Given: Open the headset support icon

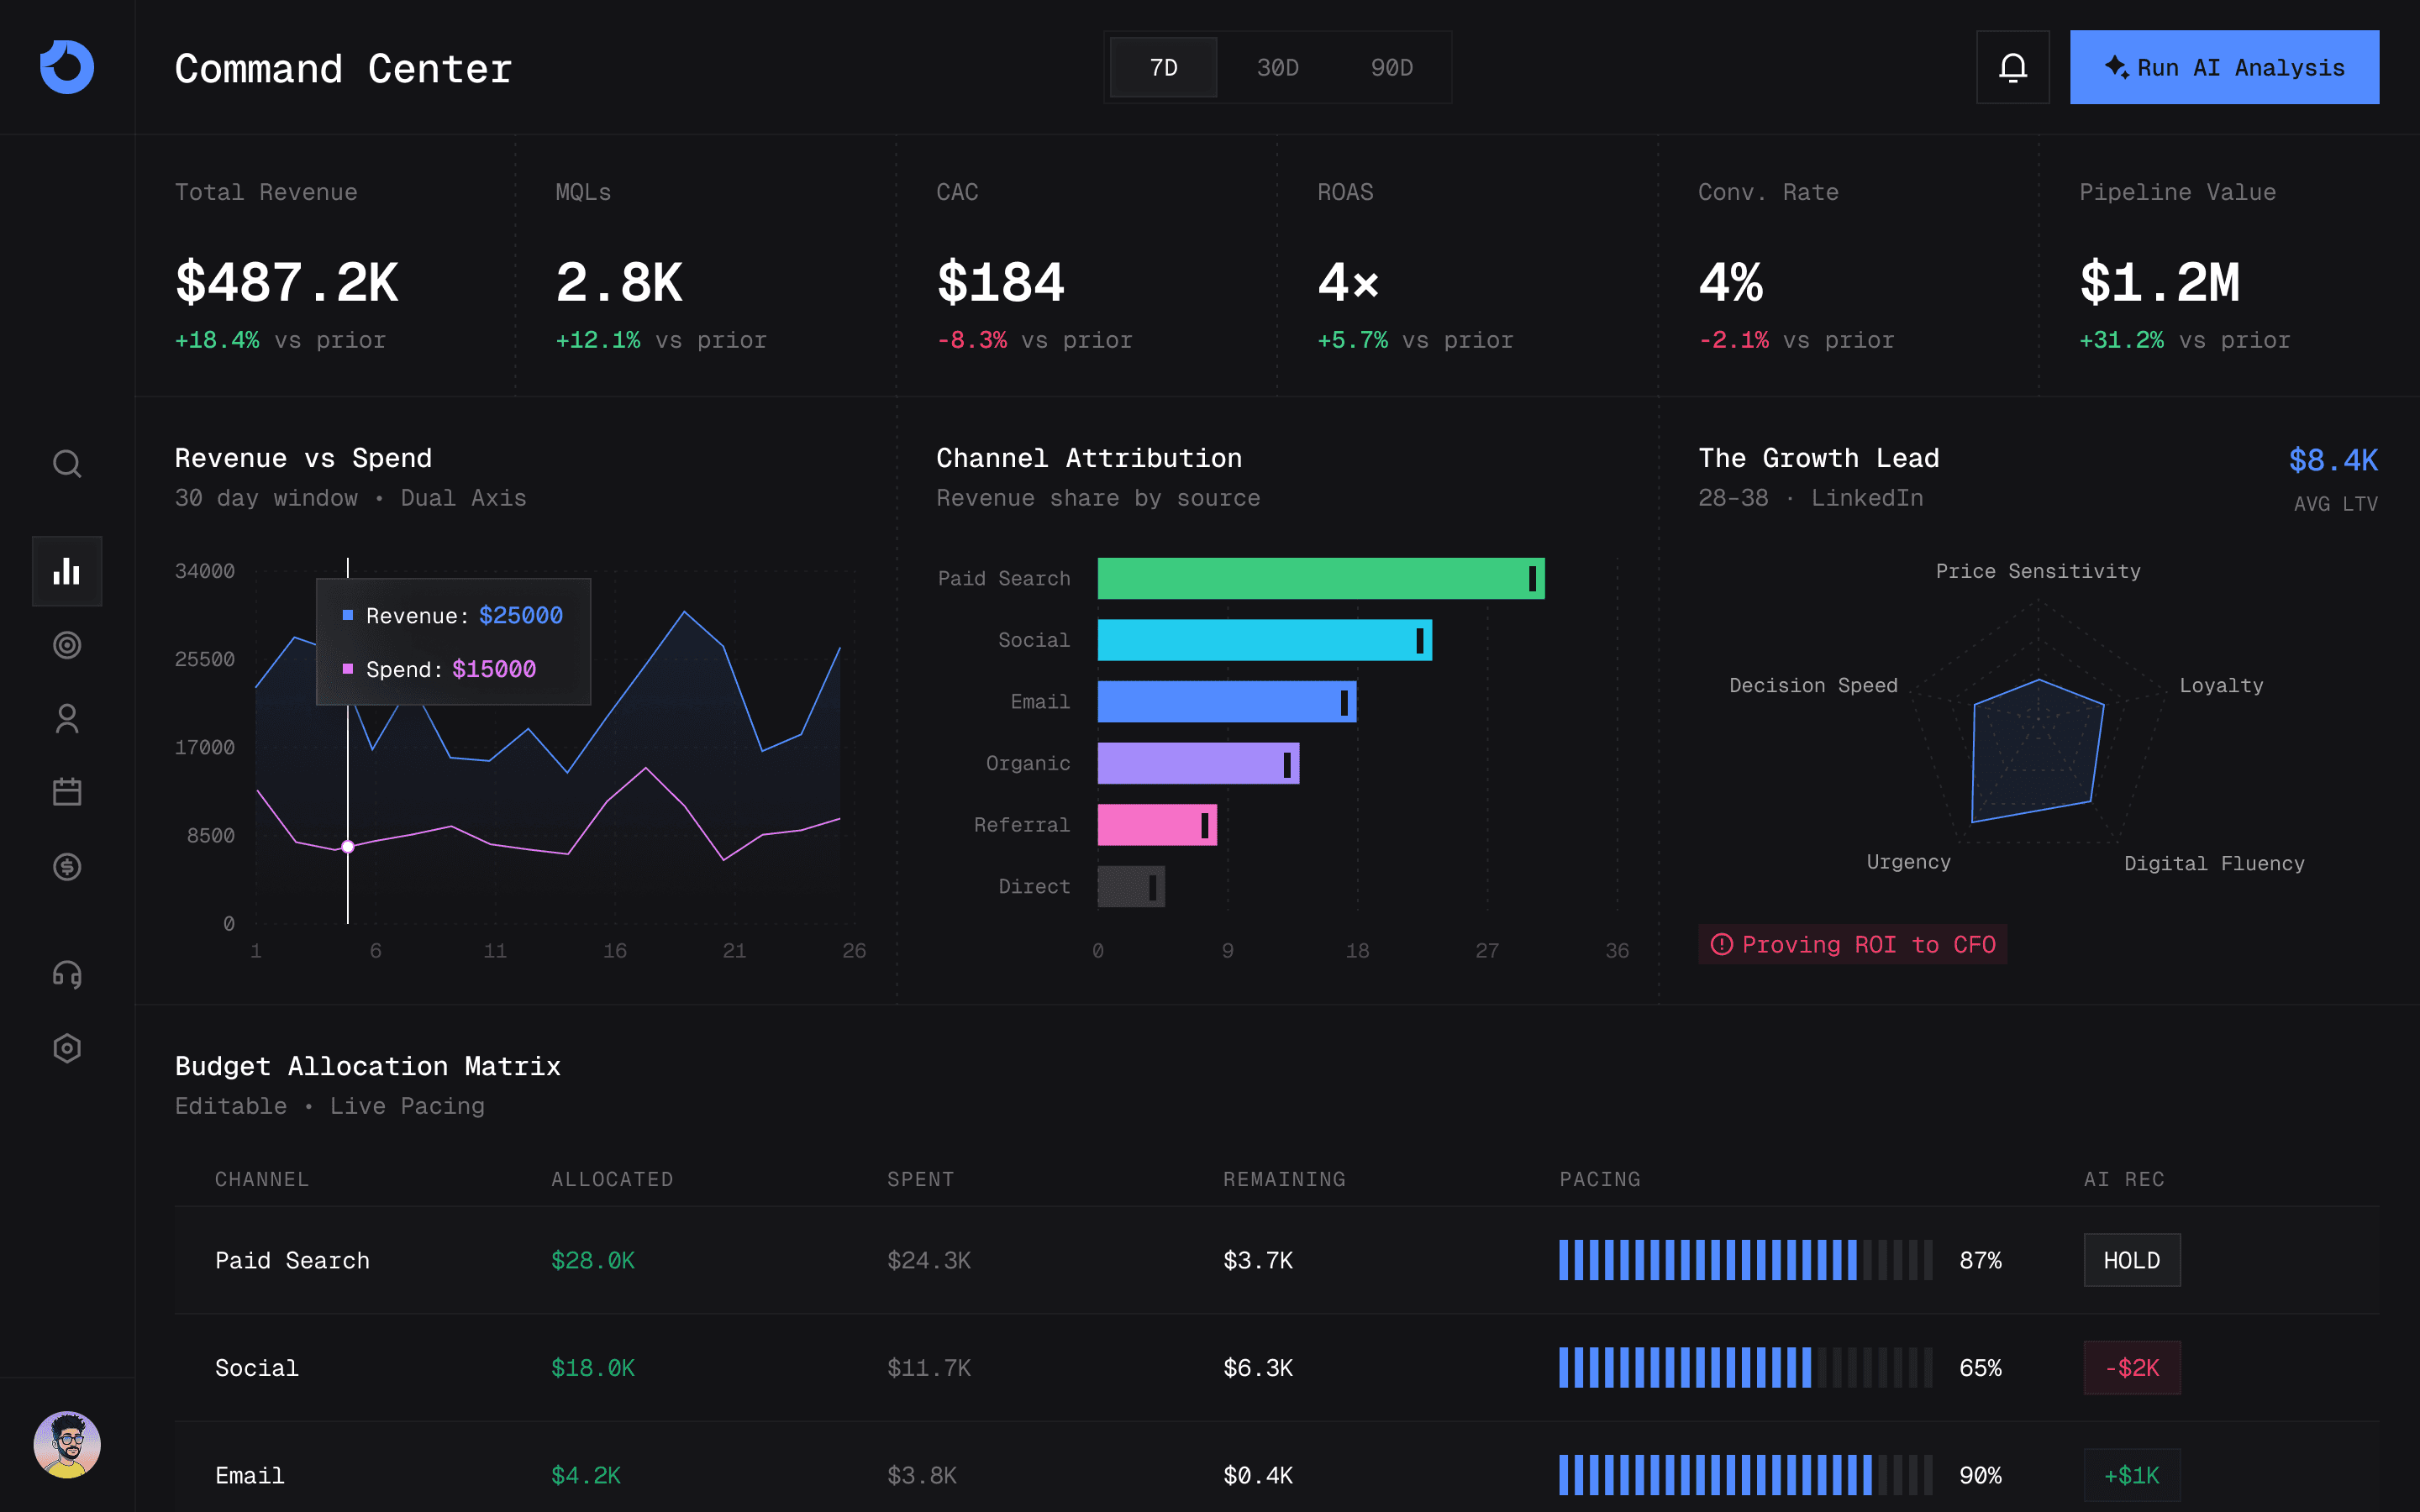Looking at the screenshot, I should pos(67,974).
